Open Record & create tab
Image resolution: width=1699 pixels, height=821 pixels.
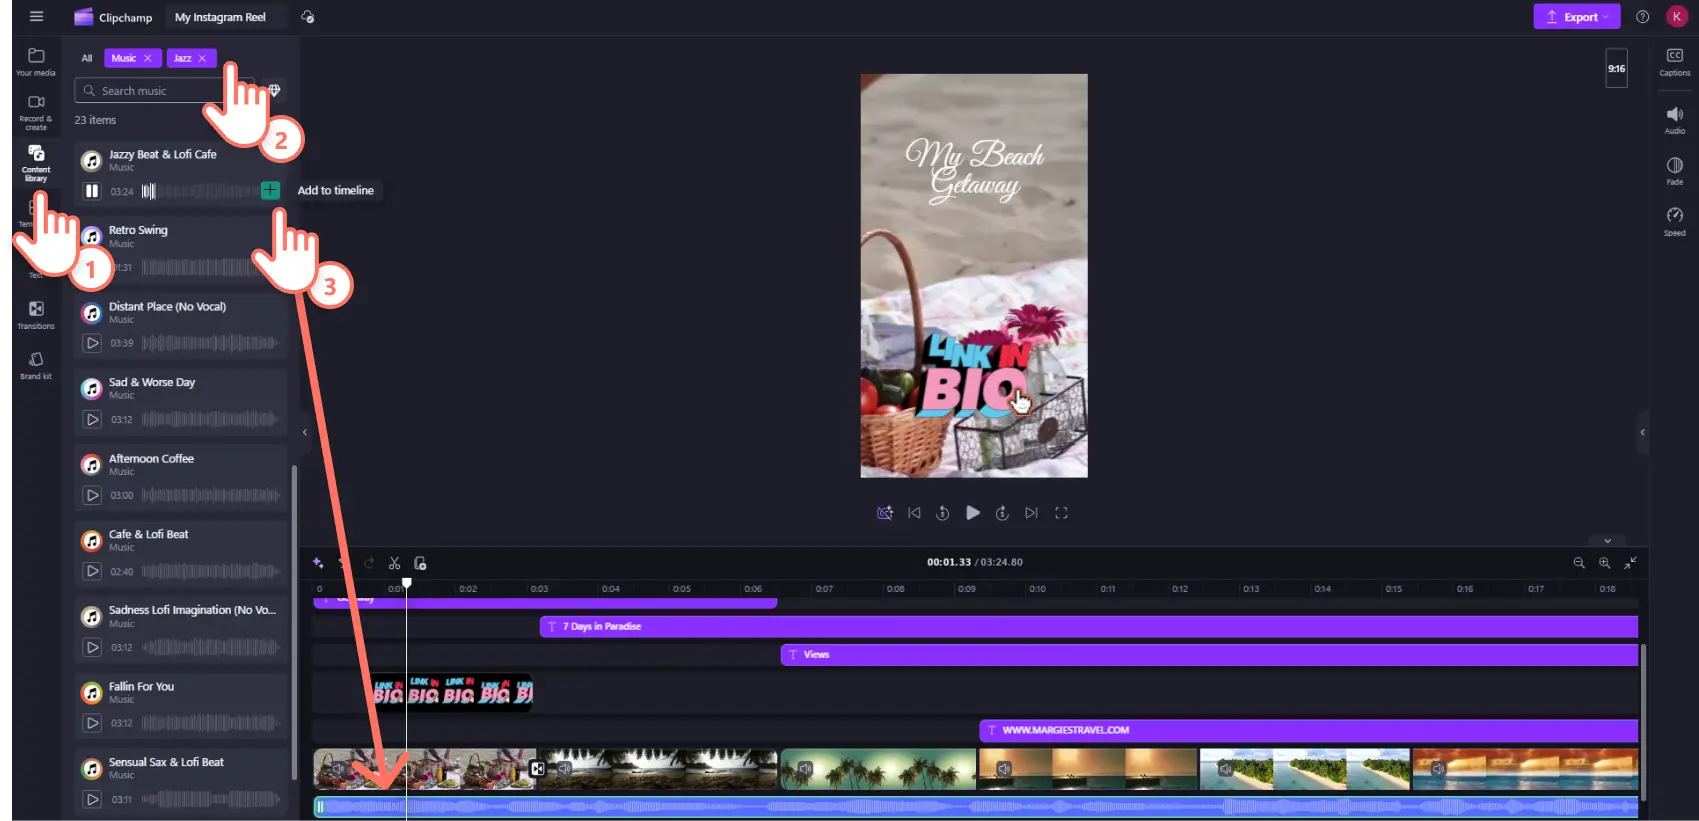(36, 112)
